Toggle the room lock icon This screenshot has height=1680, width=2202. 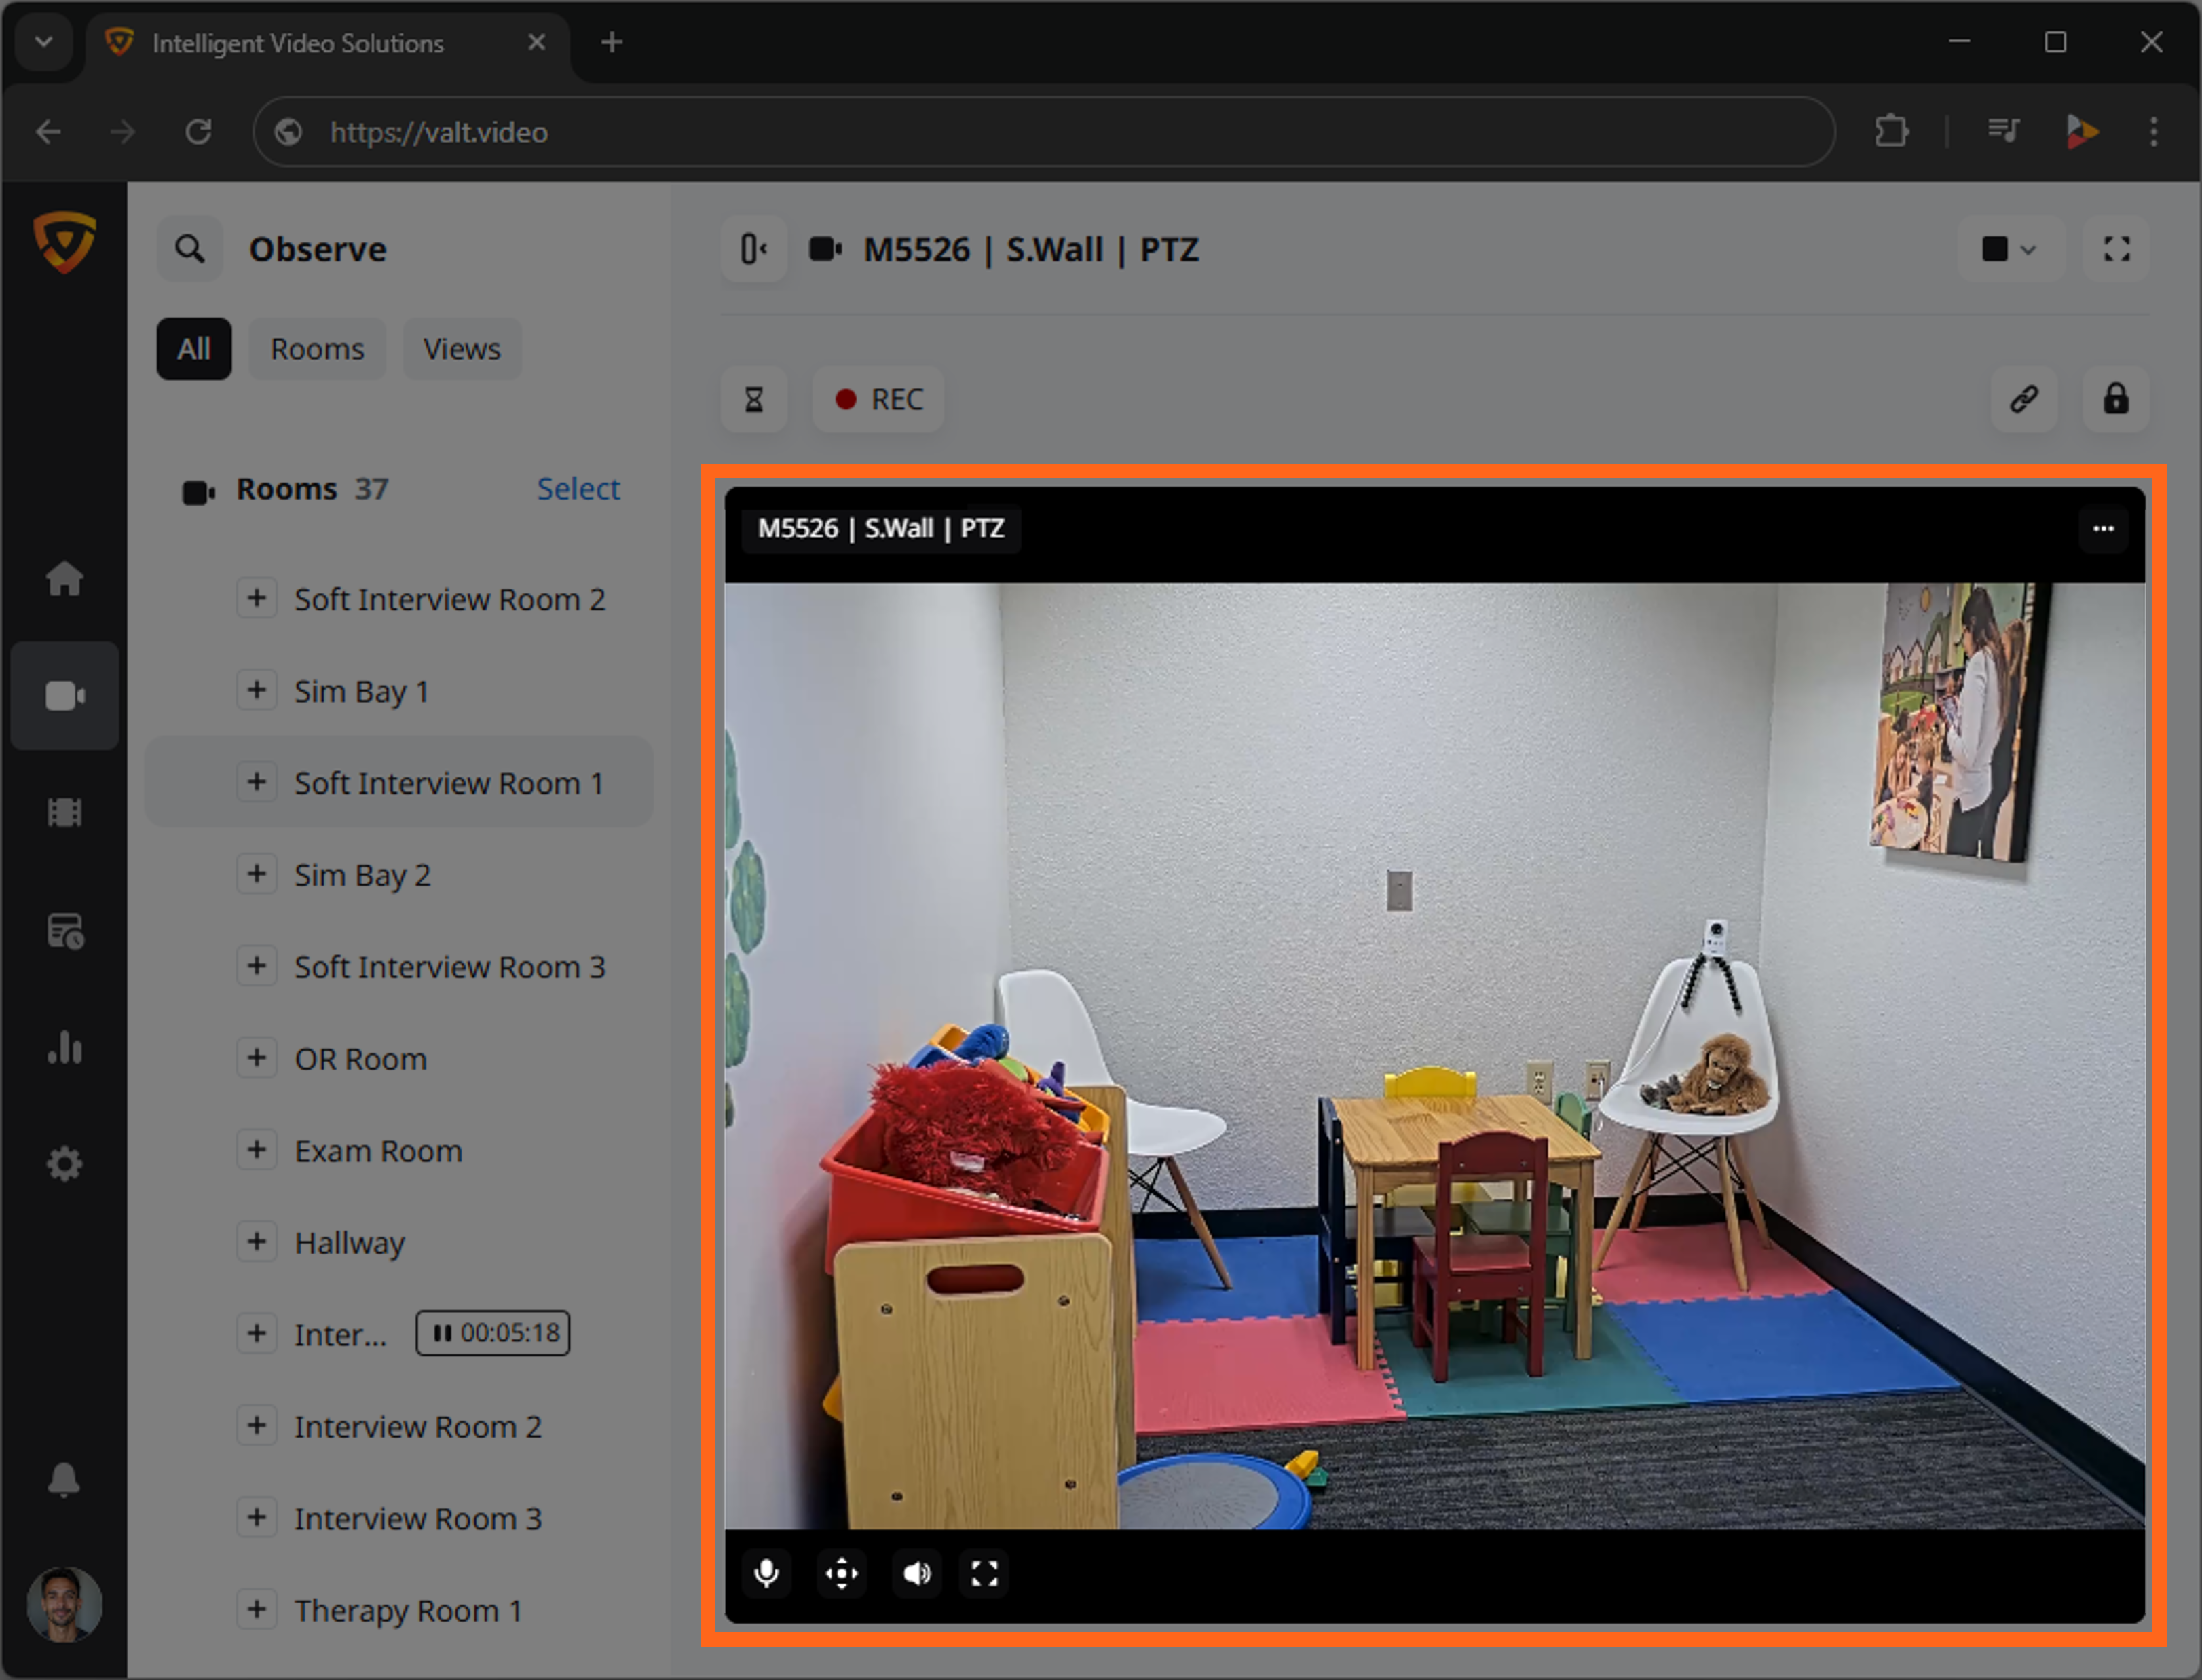pos(2115,400)
